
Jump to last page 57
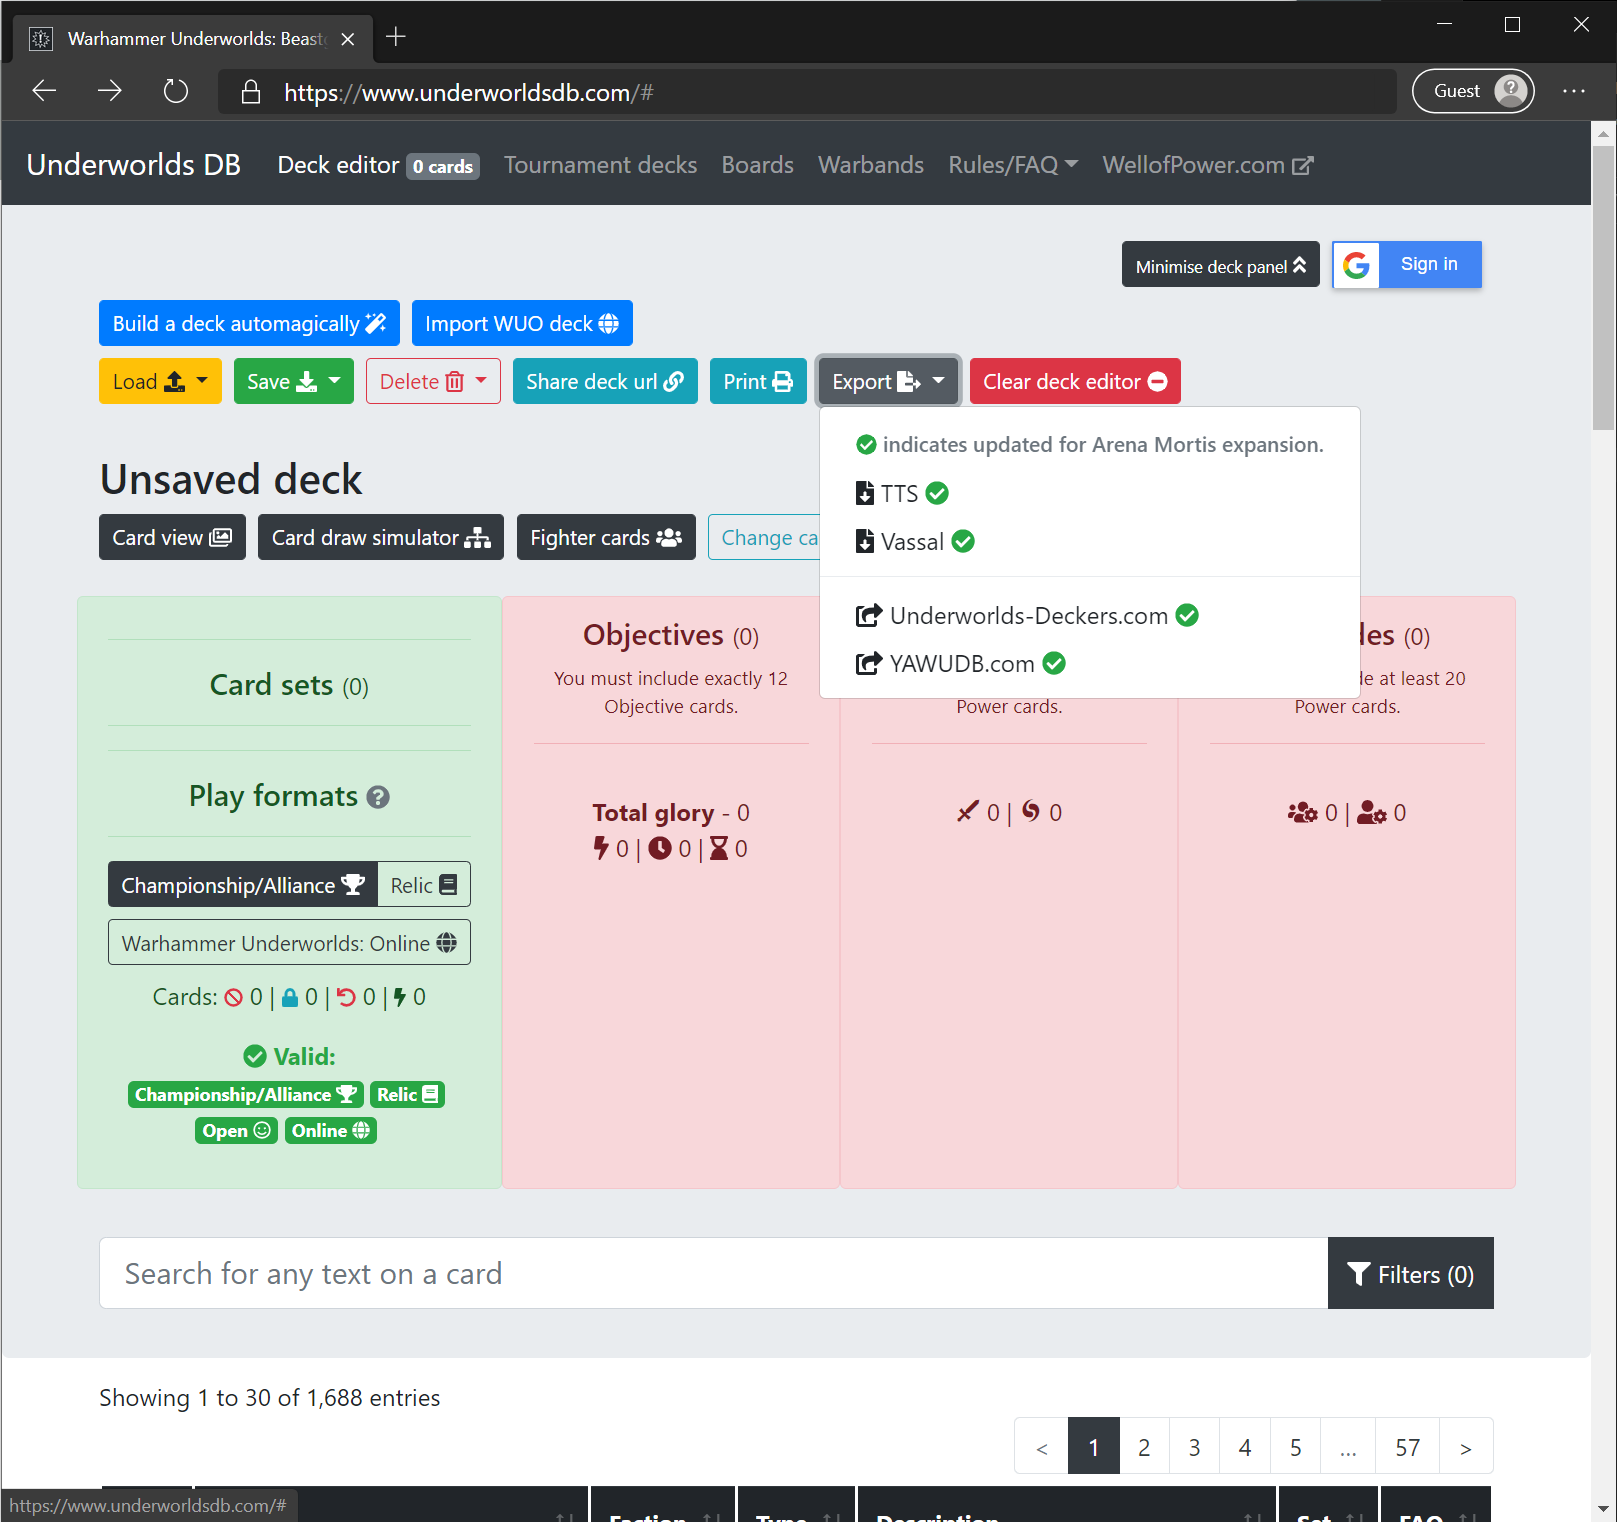[x=1408, y=1446]
